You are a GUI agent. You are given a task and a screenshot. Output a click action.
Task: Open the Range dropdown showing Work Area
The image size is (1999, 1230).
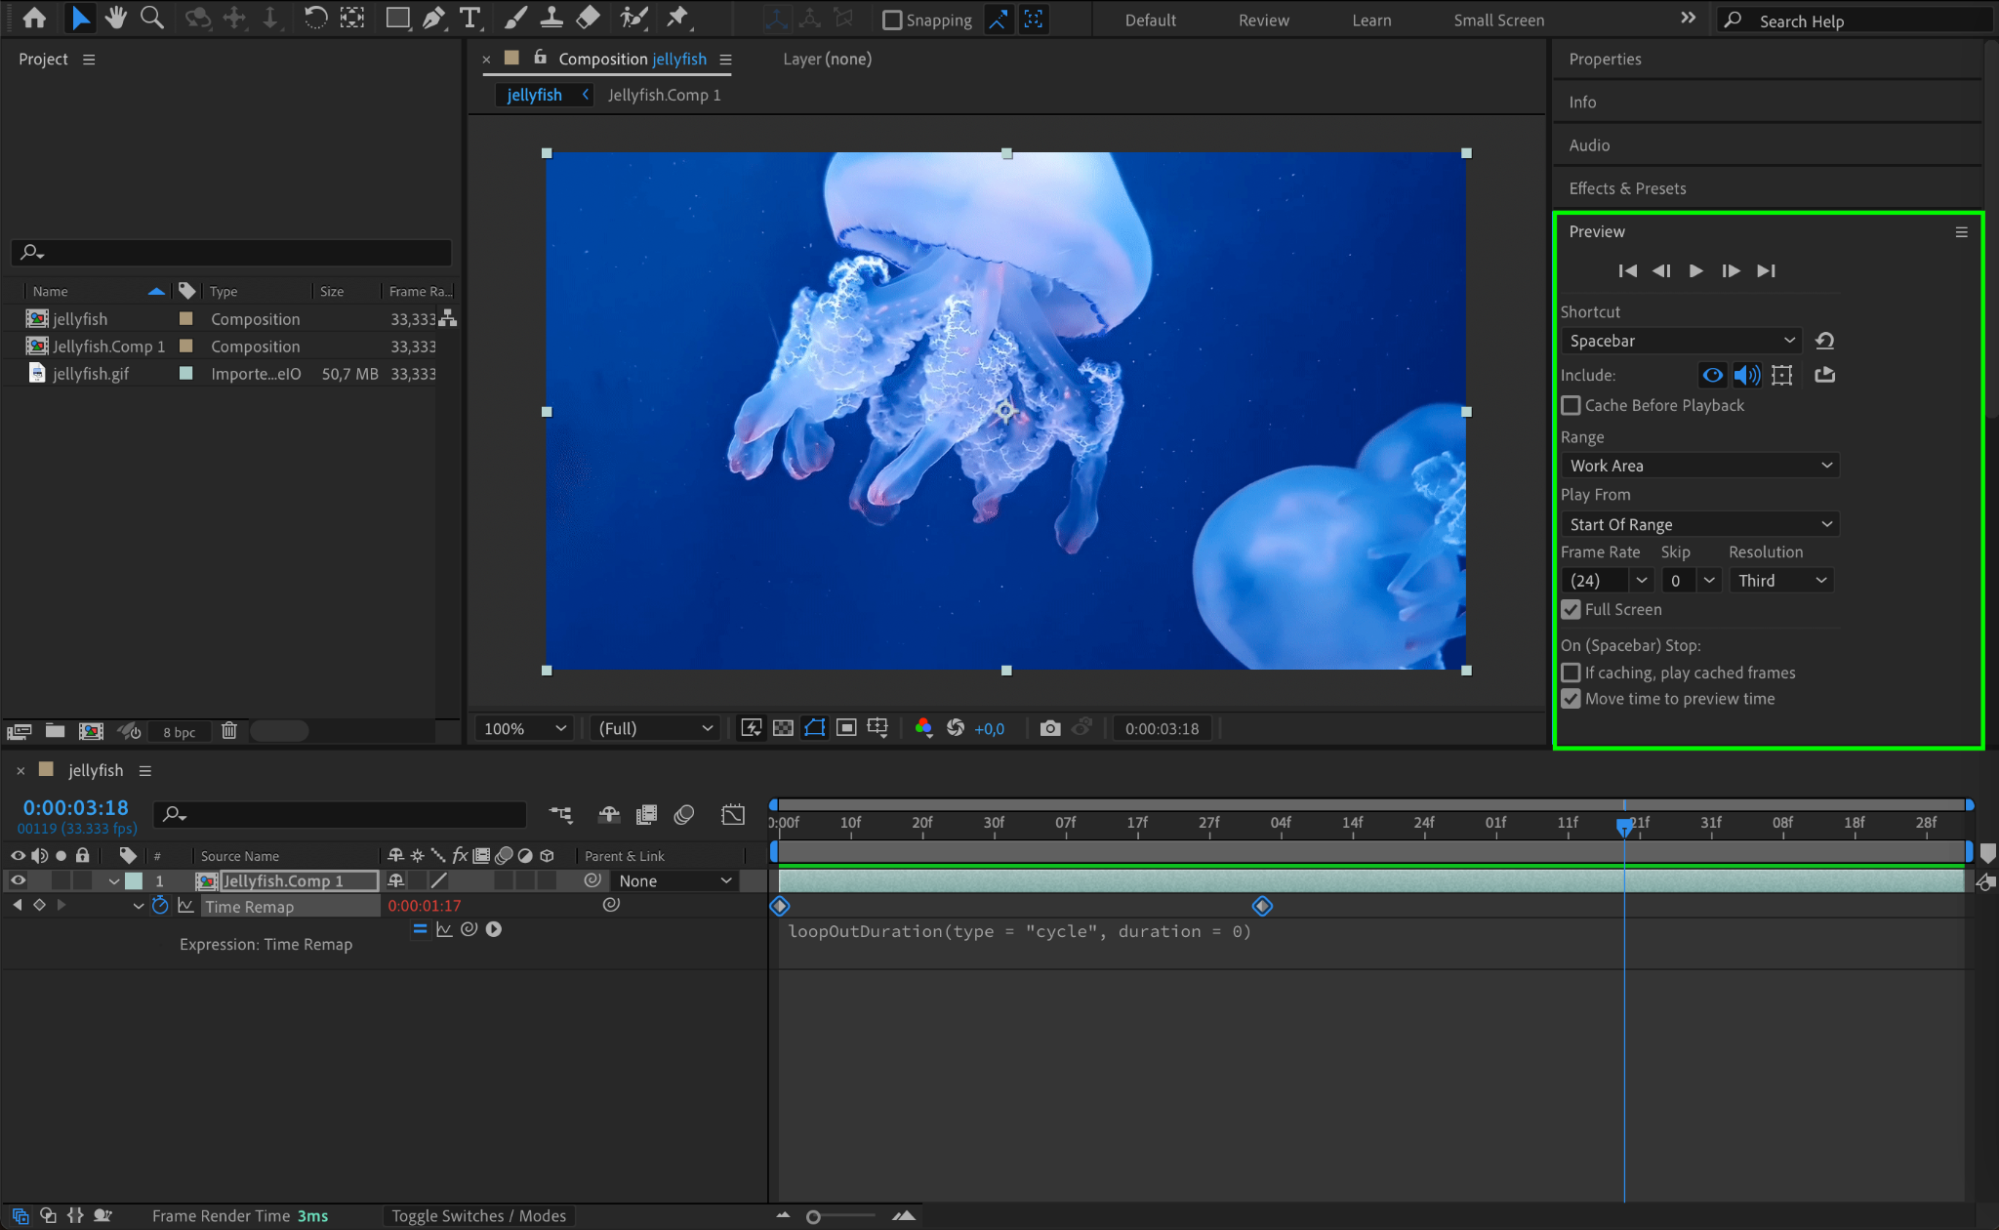[1699, 465]
